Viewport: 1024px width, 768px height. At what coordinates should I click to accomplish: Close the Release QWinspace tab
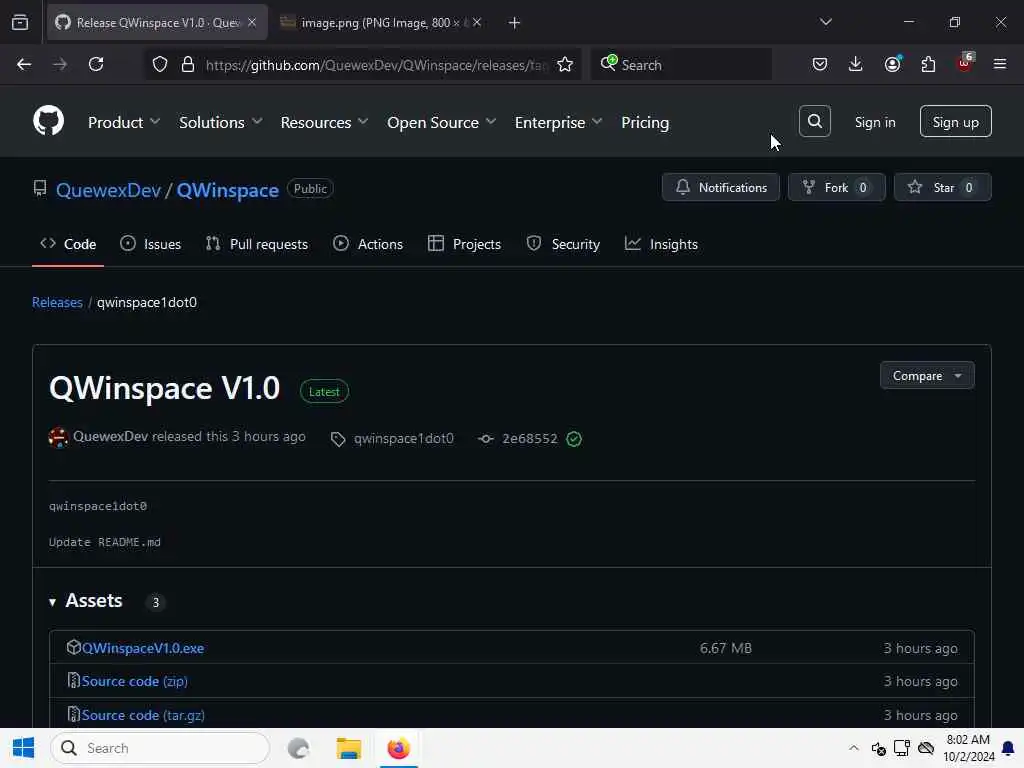[252, 22]
